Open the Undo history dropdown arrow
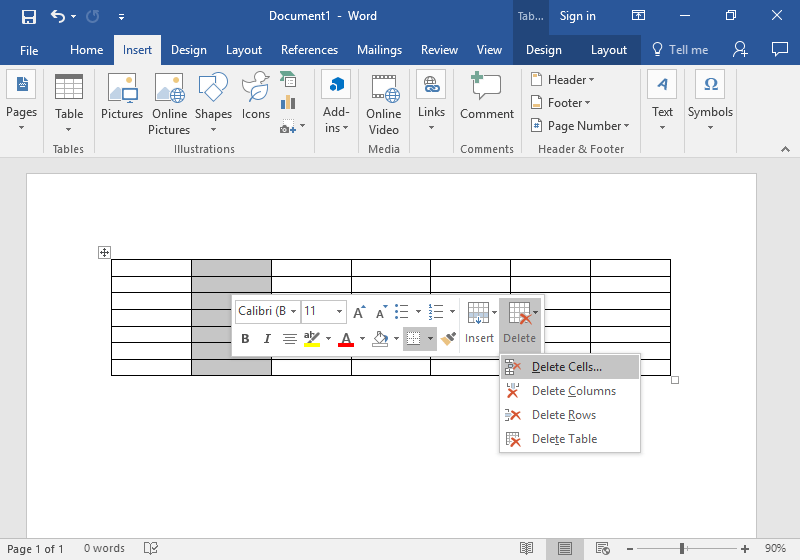800x560 pixels. click(x=73, y=17)
